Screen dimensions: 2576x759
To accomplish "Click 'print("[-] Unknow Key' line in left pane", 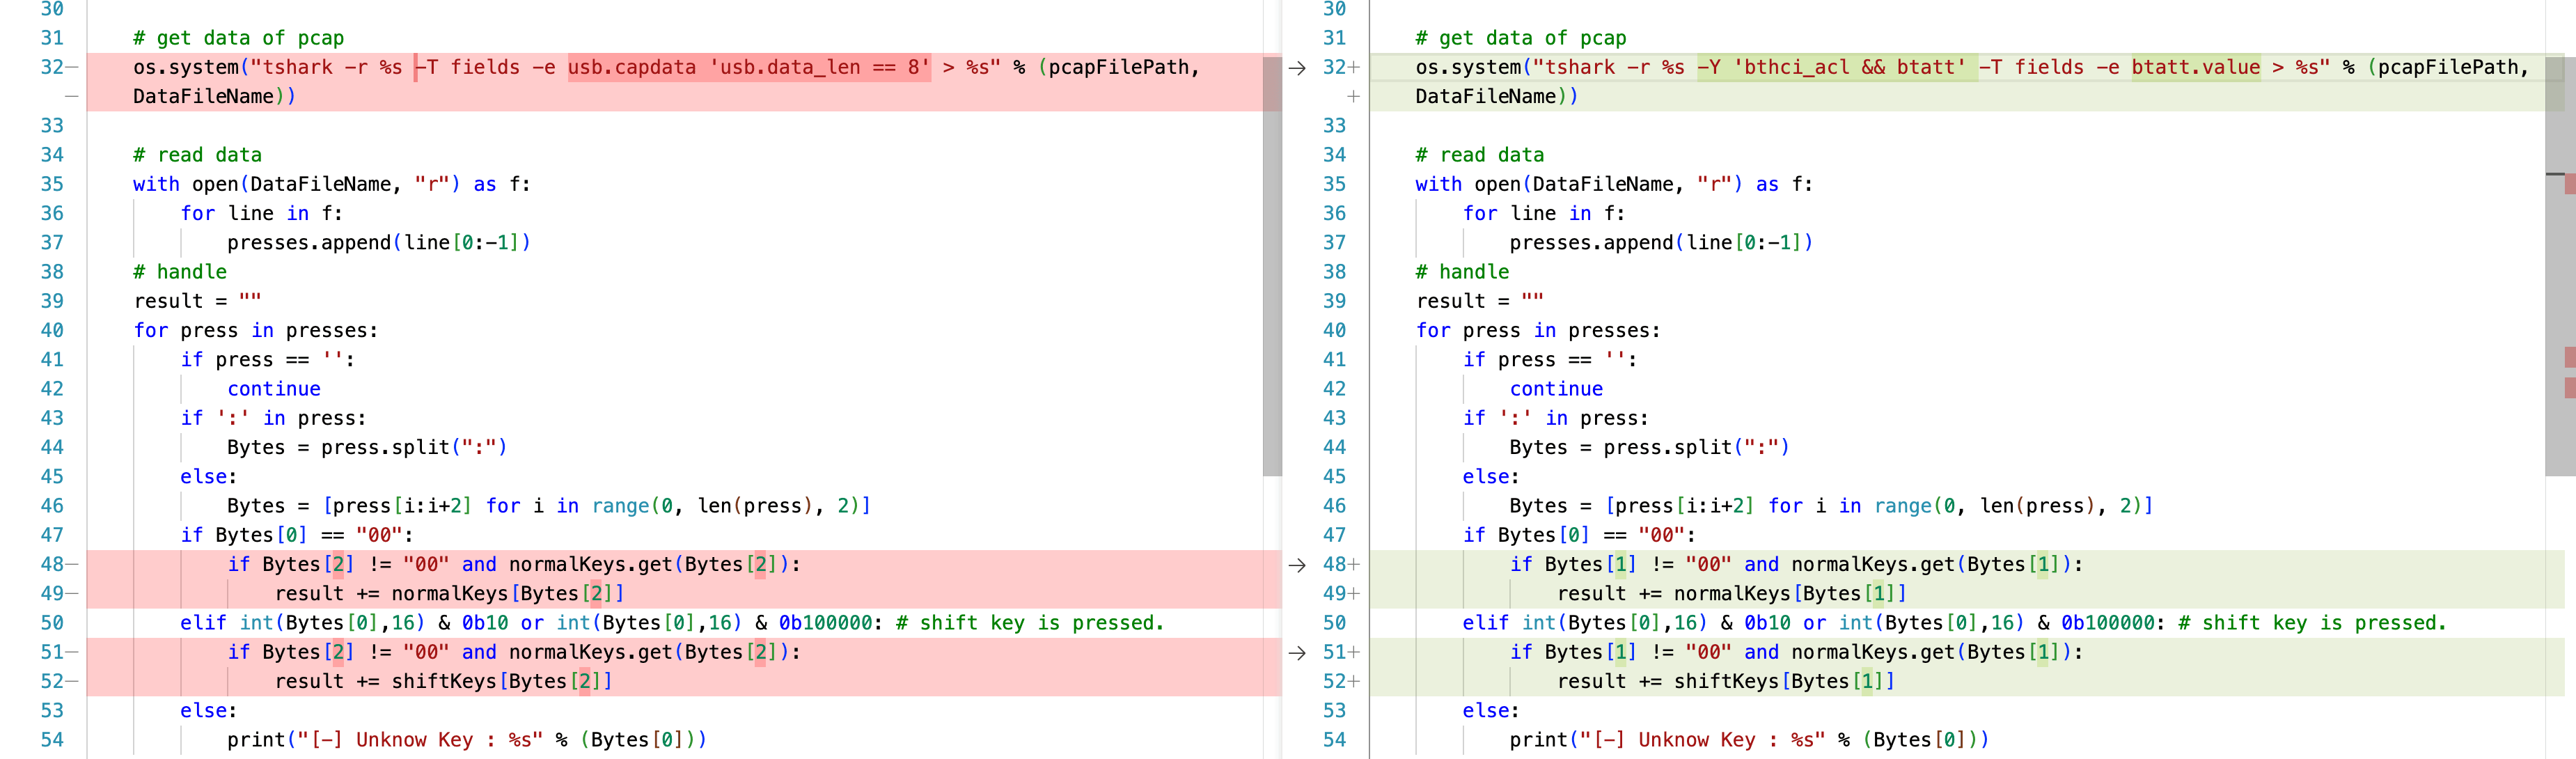I will 467,740.
